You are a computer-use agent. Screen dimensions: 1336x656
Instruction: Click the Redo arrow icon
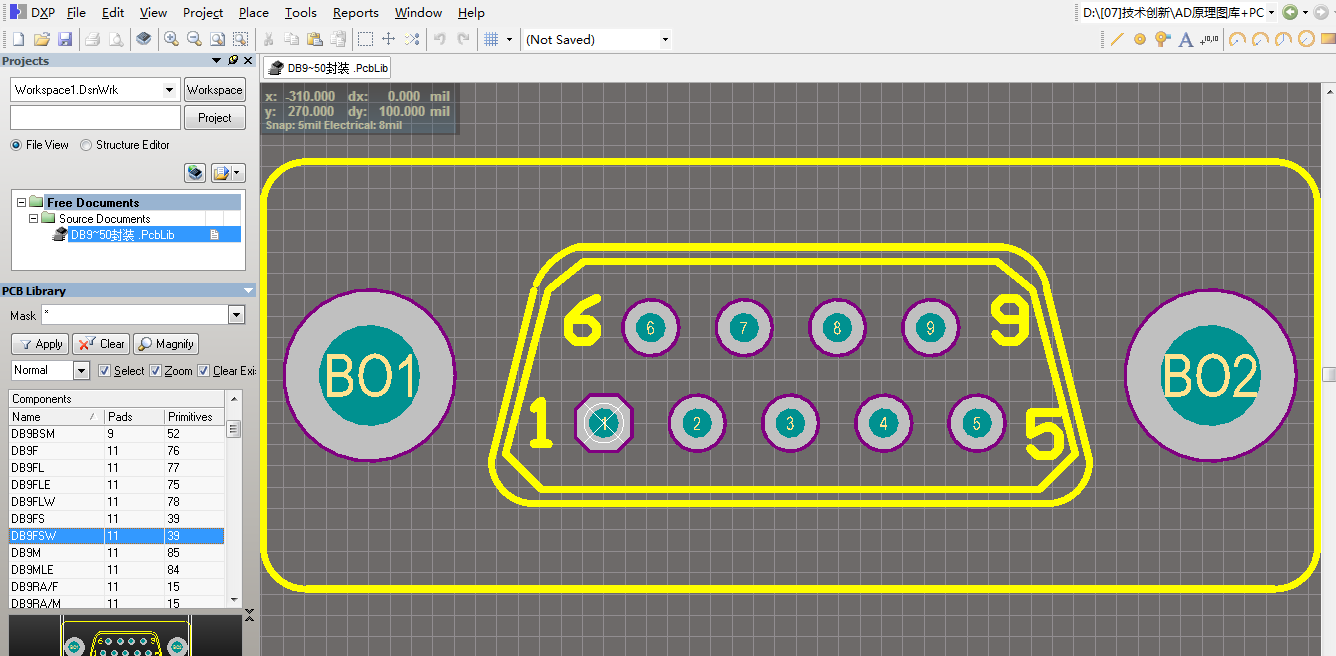[463, 39]
